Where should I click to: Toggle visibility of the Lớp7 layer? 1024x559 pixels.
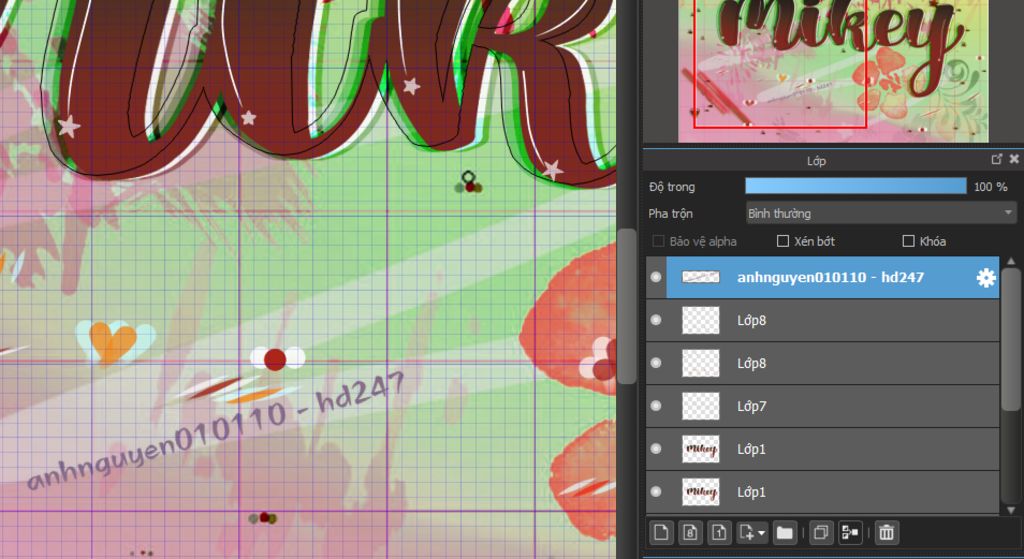click(x=656, y=406)
